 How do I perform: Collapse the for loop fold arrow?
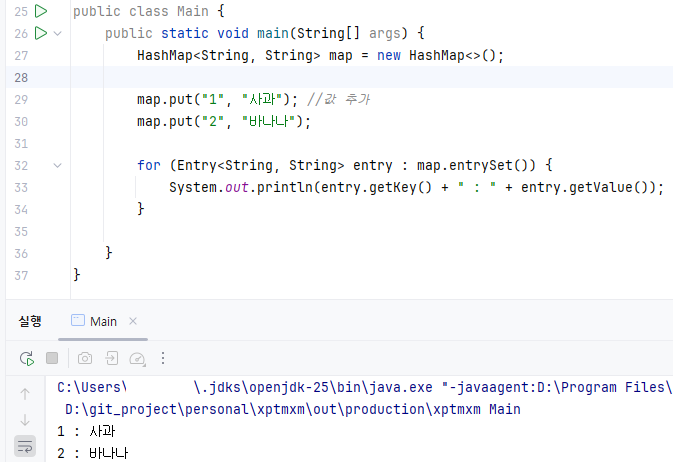coord(58,165)
